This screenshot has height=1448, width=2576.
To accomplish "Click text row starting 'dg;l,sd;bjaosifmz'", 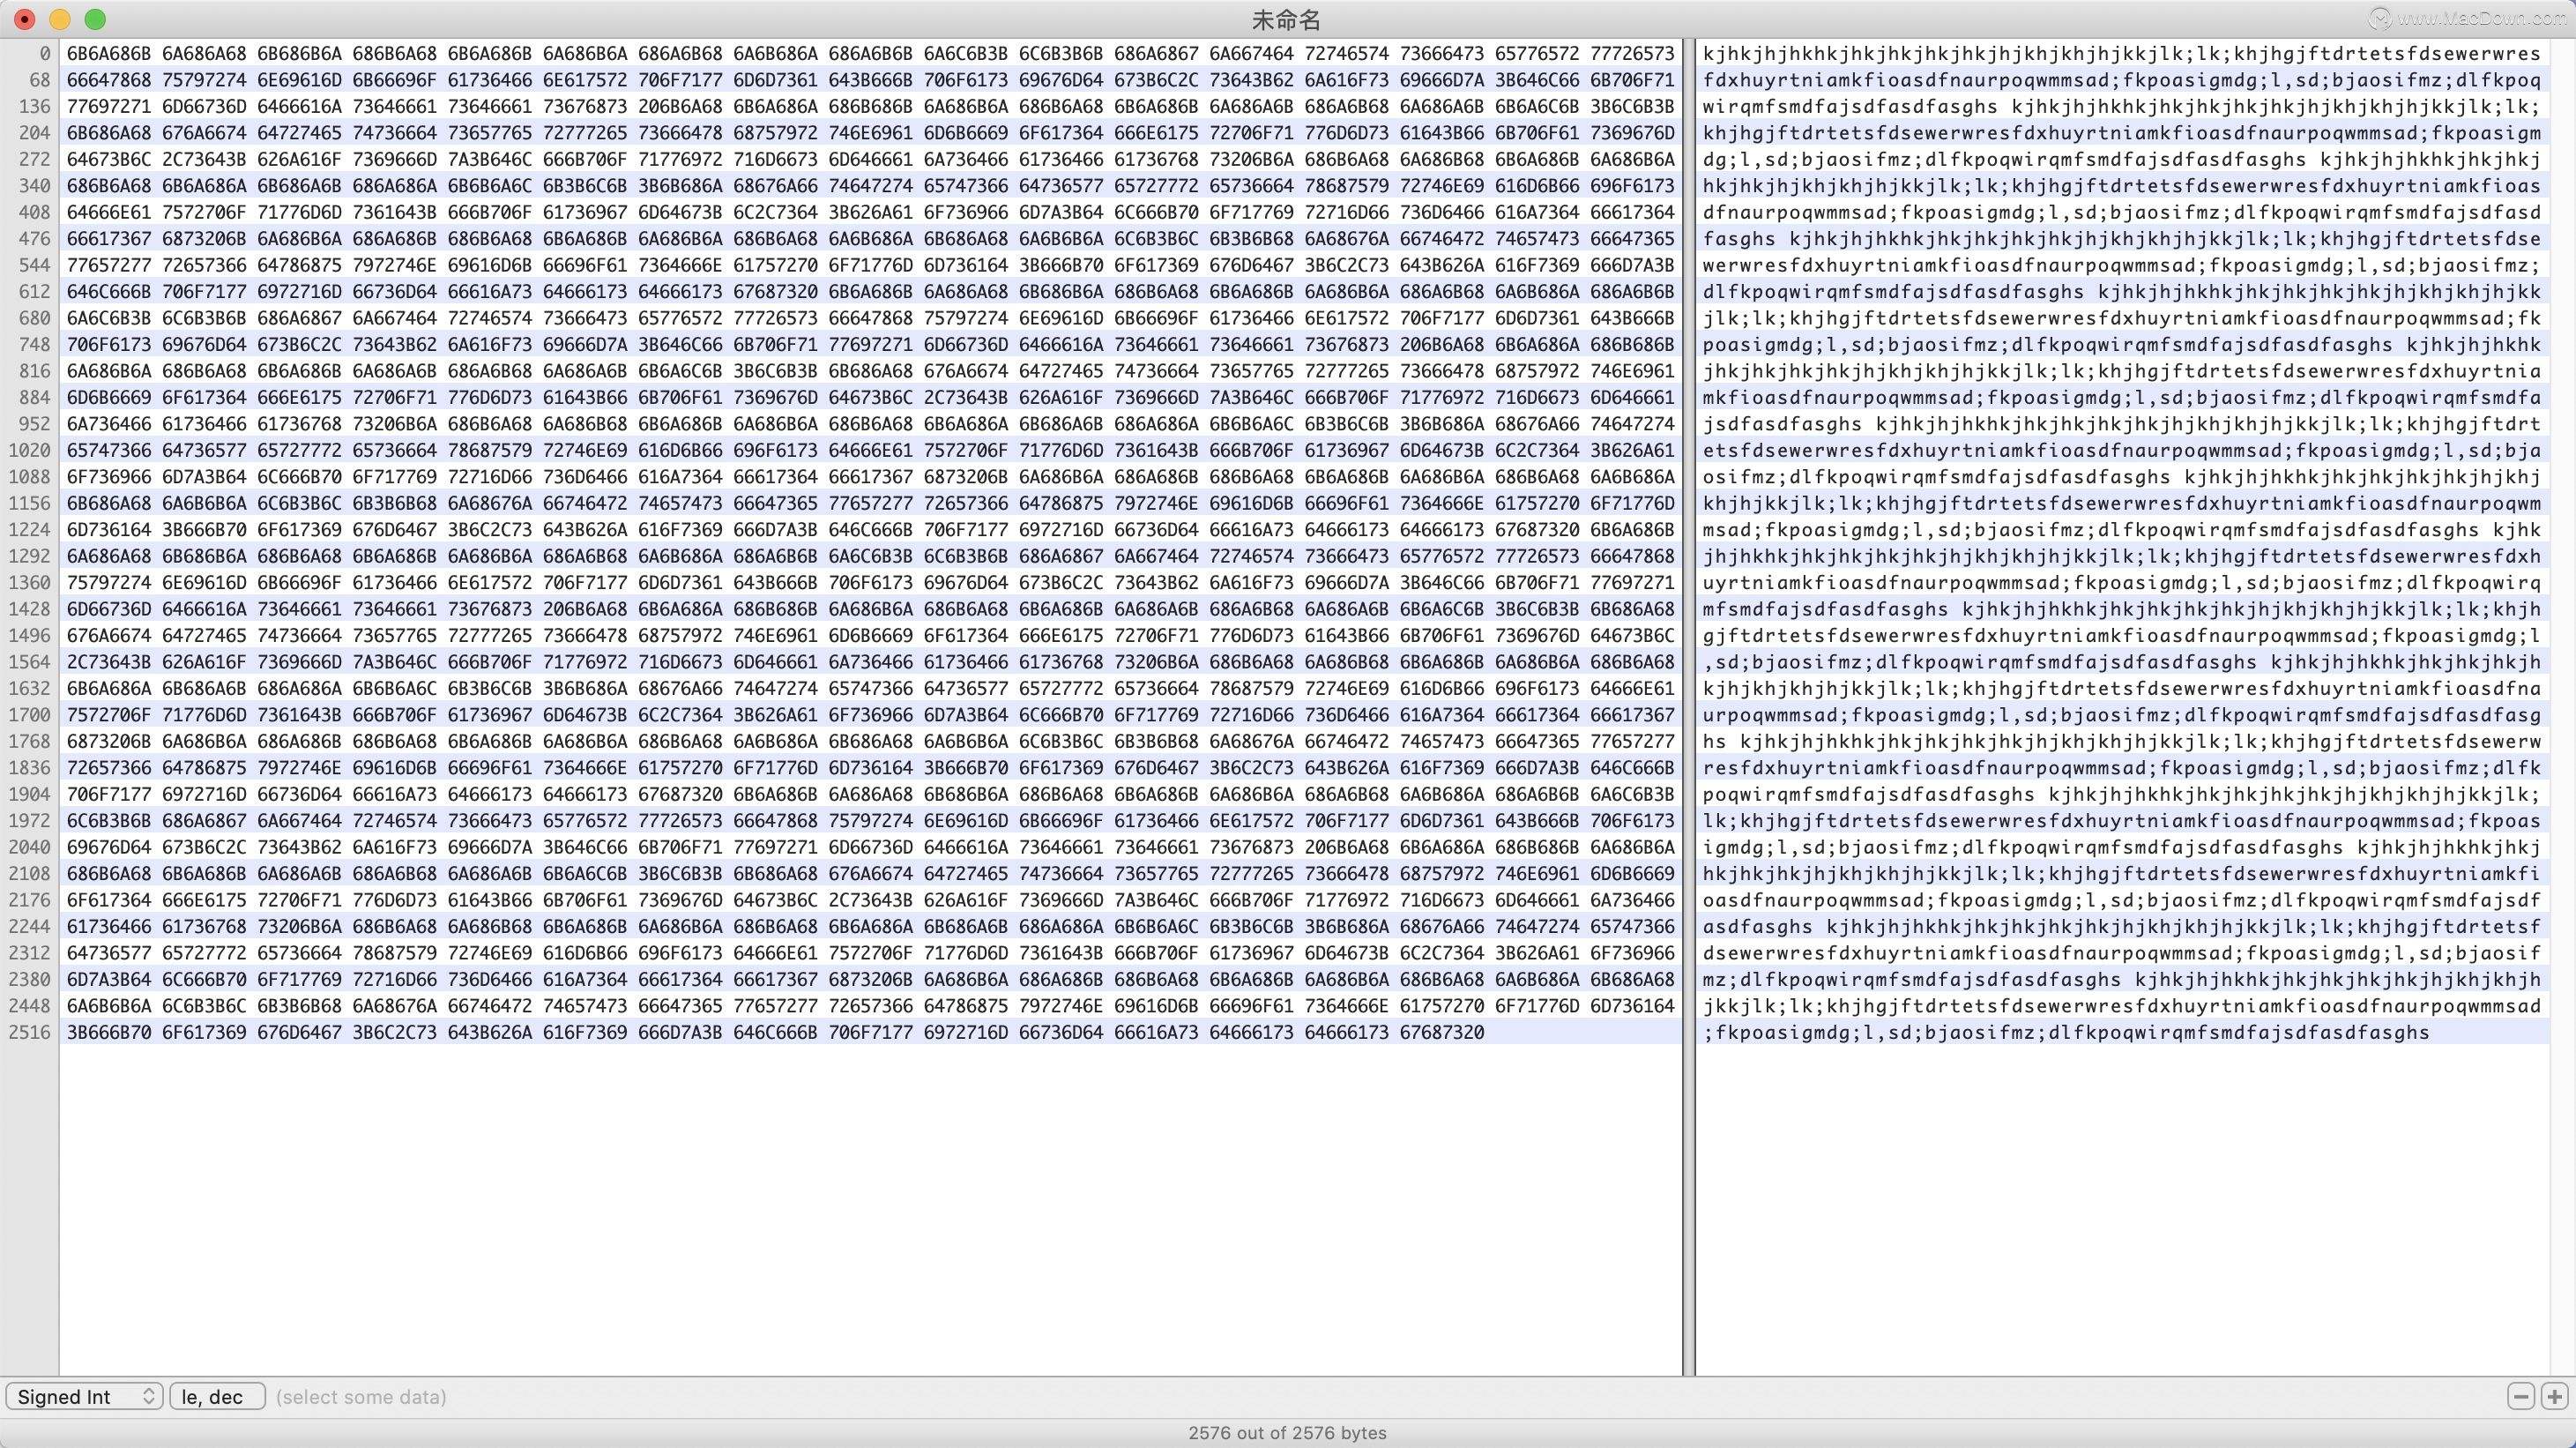I will [2122, 159].
